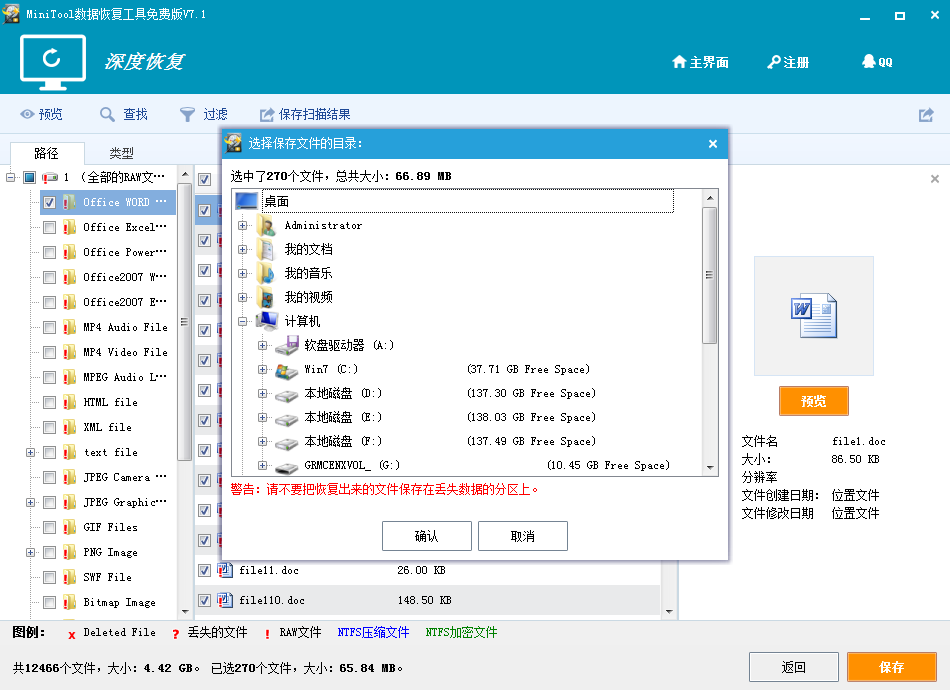This screenshot has width=950, height=690.
Task: Click the 预览 eye icon in toolbar
Action: click(x=27, y=114)
